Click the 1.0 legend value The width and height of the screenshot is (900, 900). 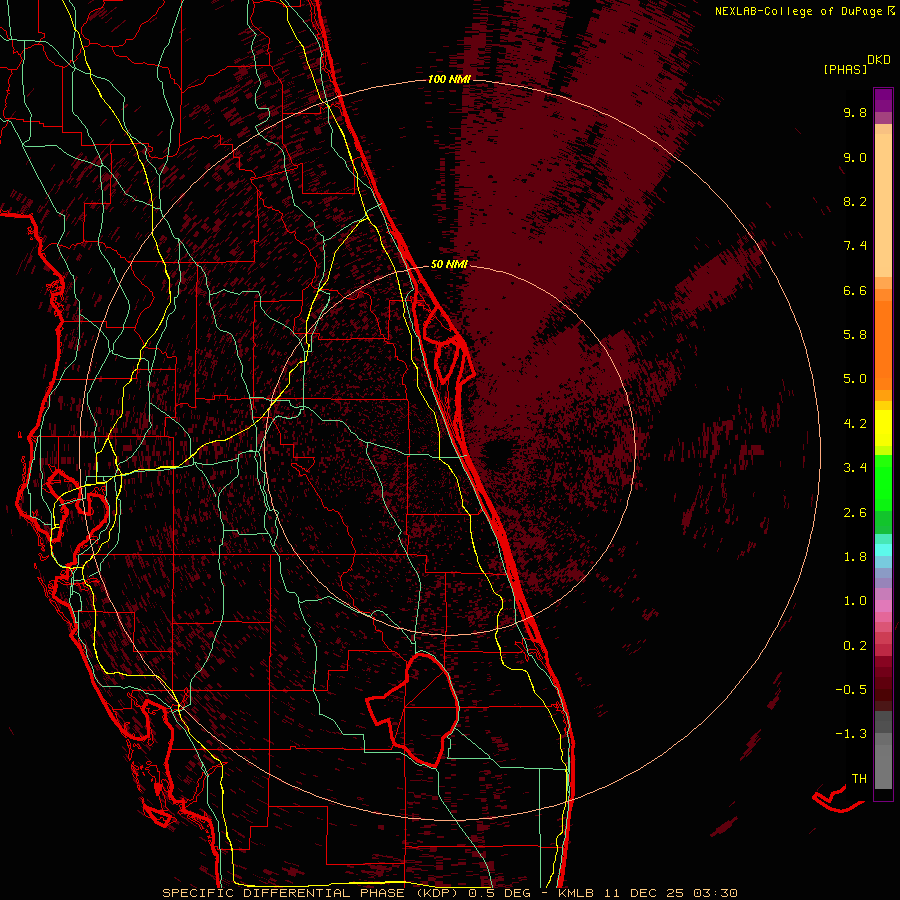(x=855, y=601)
